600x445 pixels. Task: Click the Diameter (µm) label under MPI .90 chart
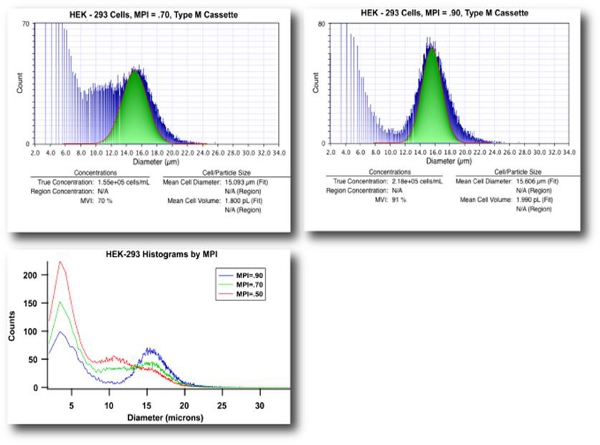449,161
